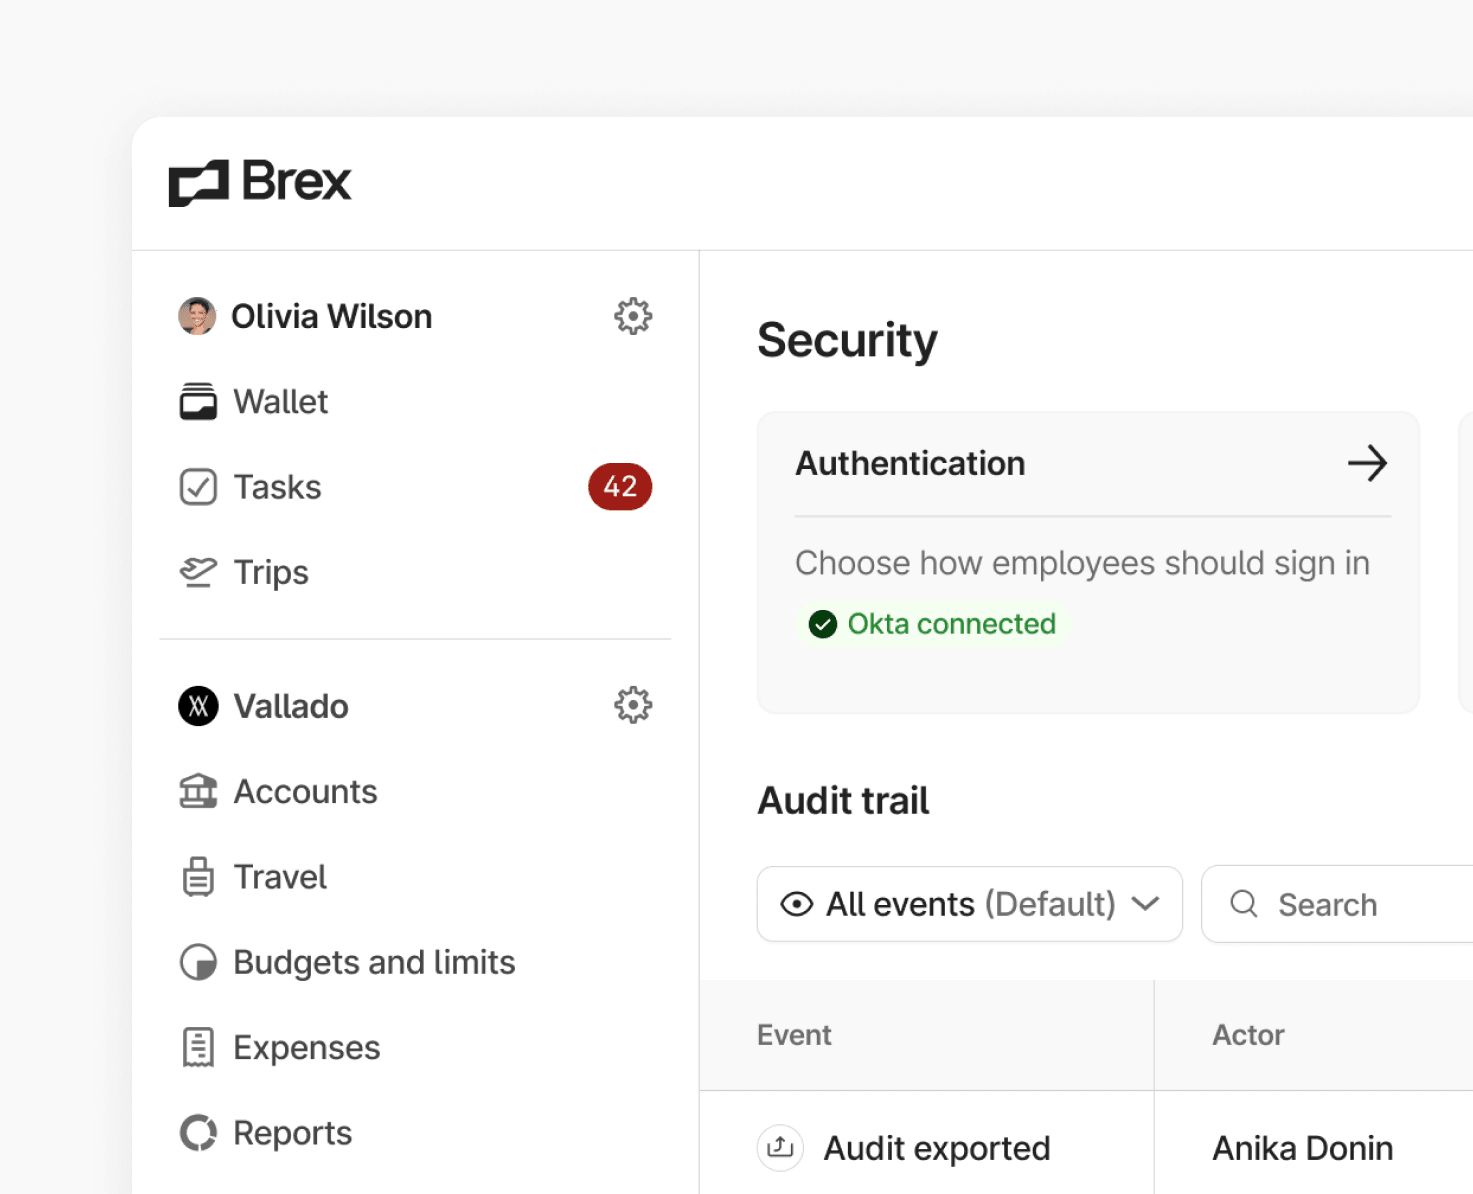This screenshot has height=1194, width=1473.
Task: Click the Travel suitcase icon
Action: pos(199,876)
